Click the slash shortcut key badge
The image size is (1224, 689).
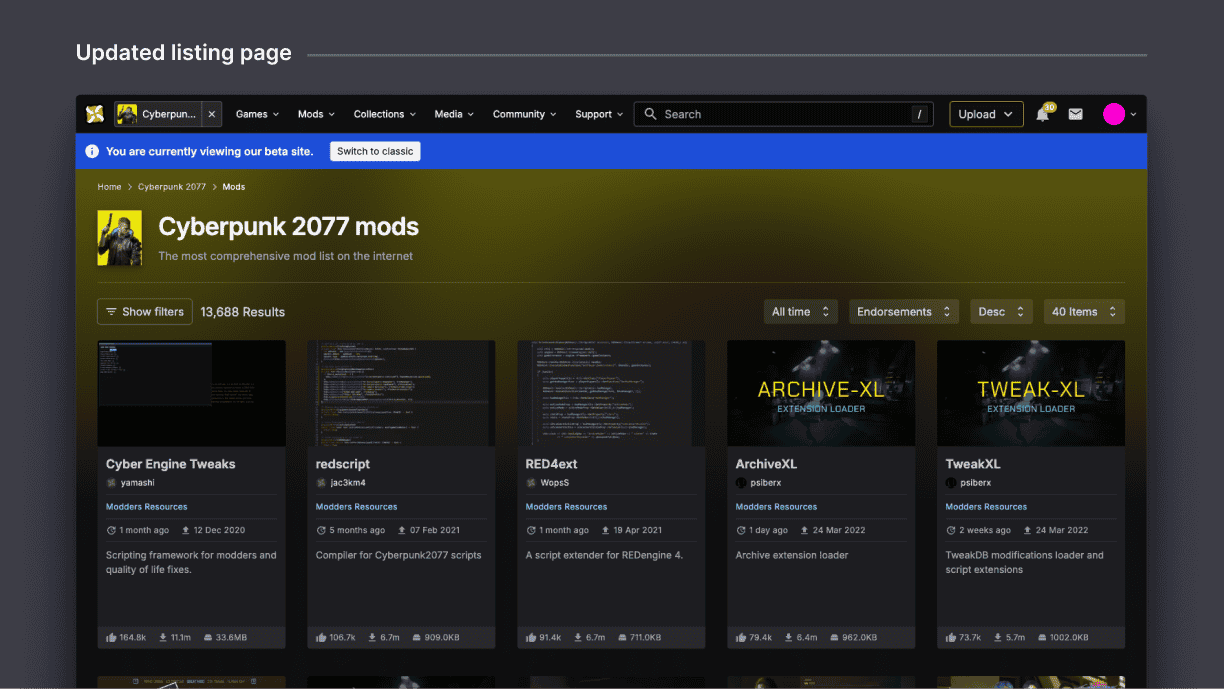tap(919, 114)
